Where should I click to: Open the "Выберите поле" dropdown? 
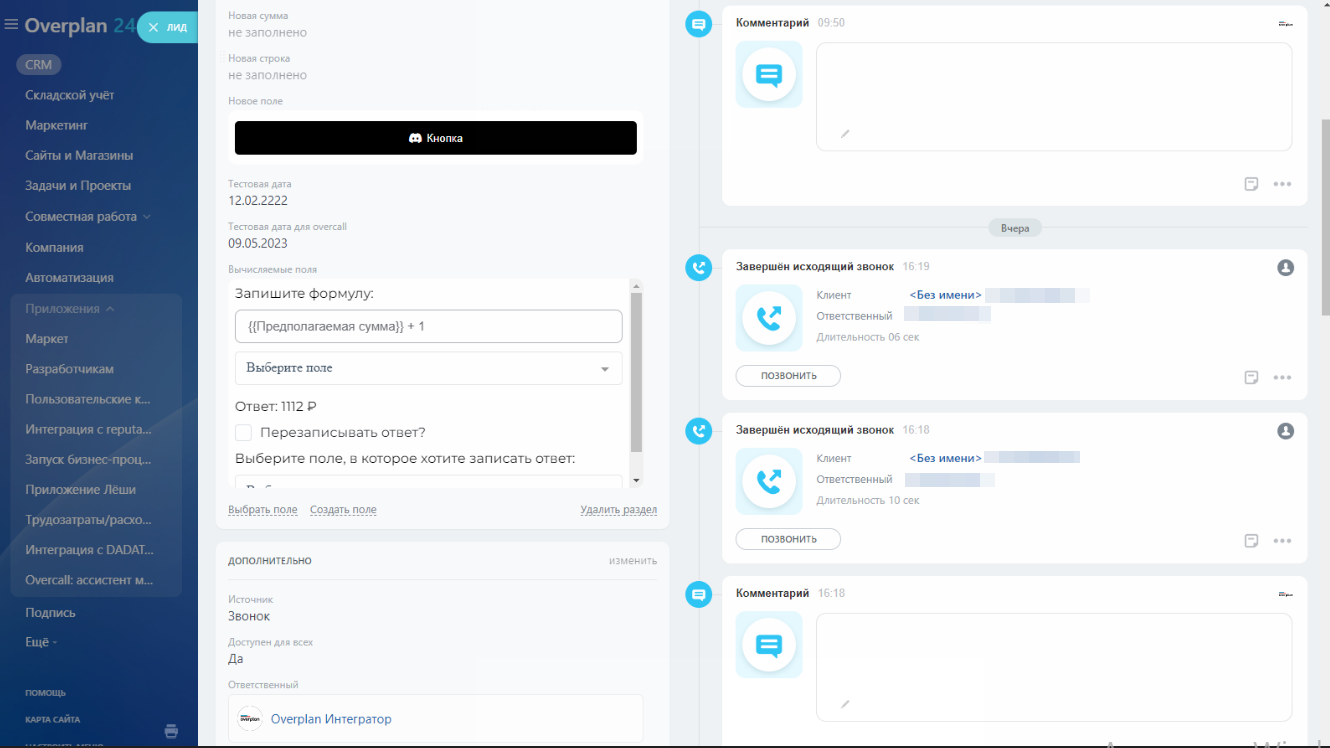[428, 368]
